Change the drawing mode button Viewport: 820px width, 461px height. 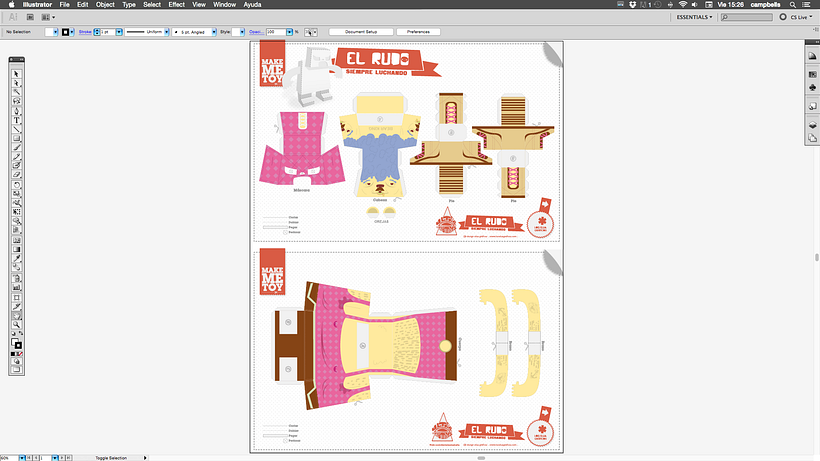tap(16, 362)
